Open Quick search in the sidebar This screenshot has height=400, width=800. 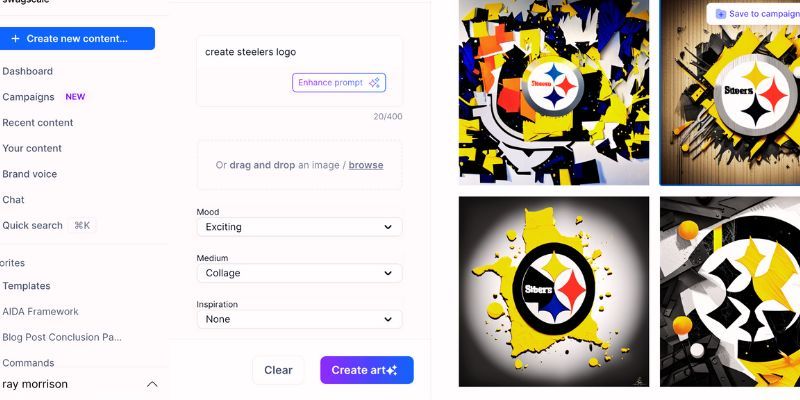(x=33, y=226)
